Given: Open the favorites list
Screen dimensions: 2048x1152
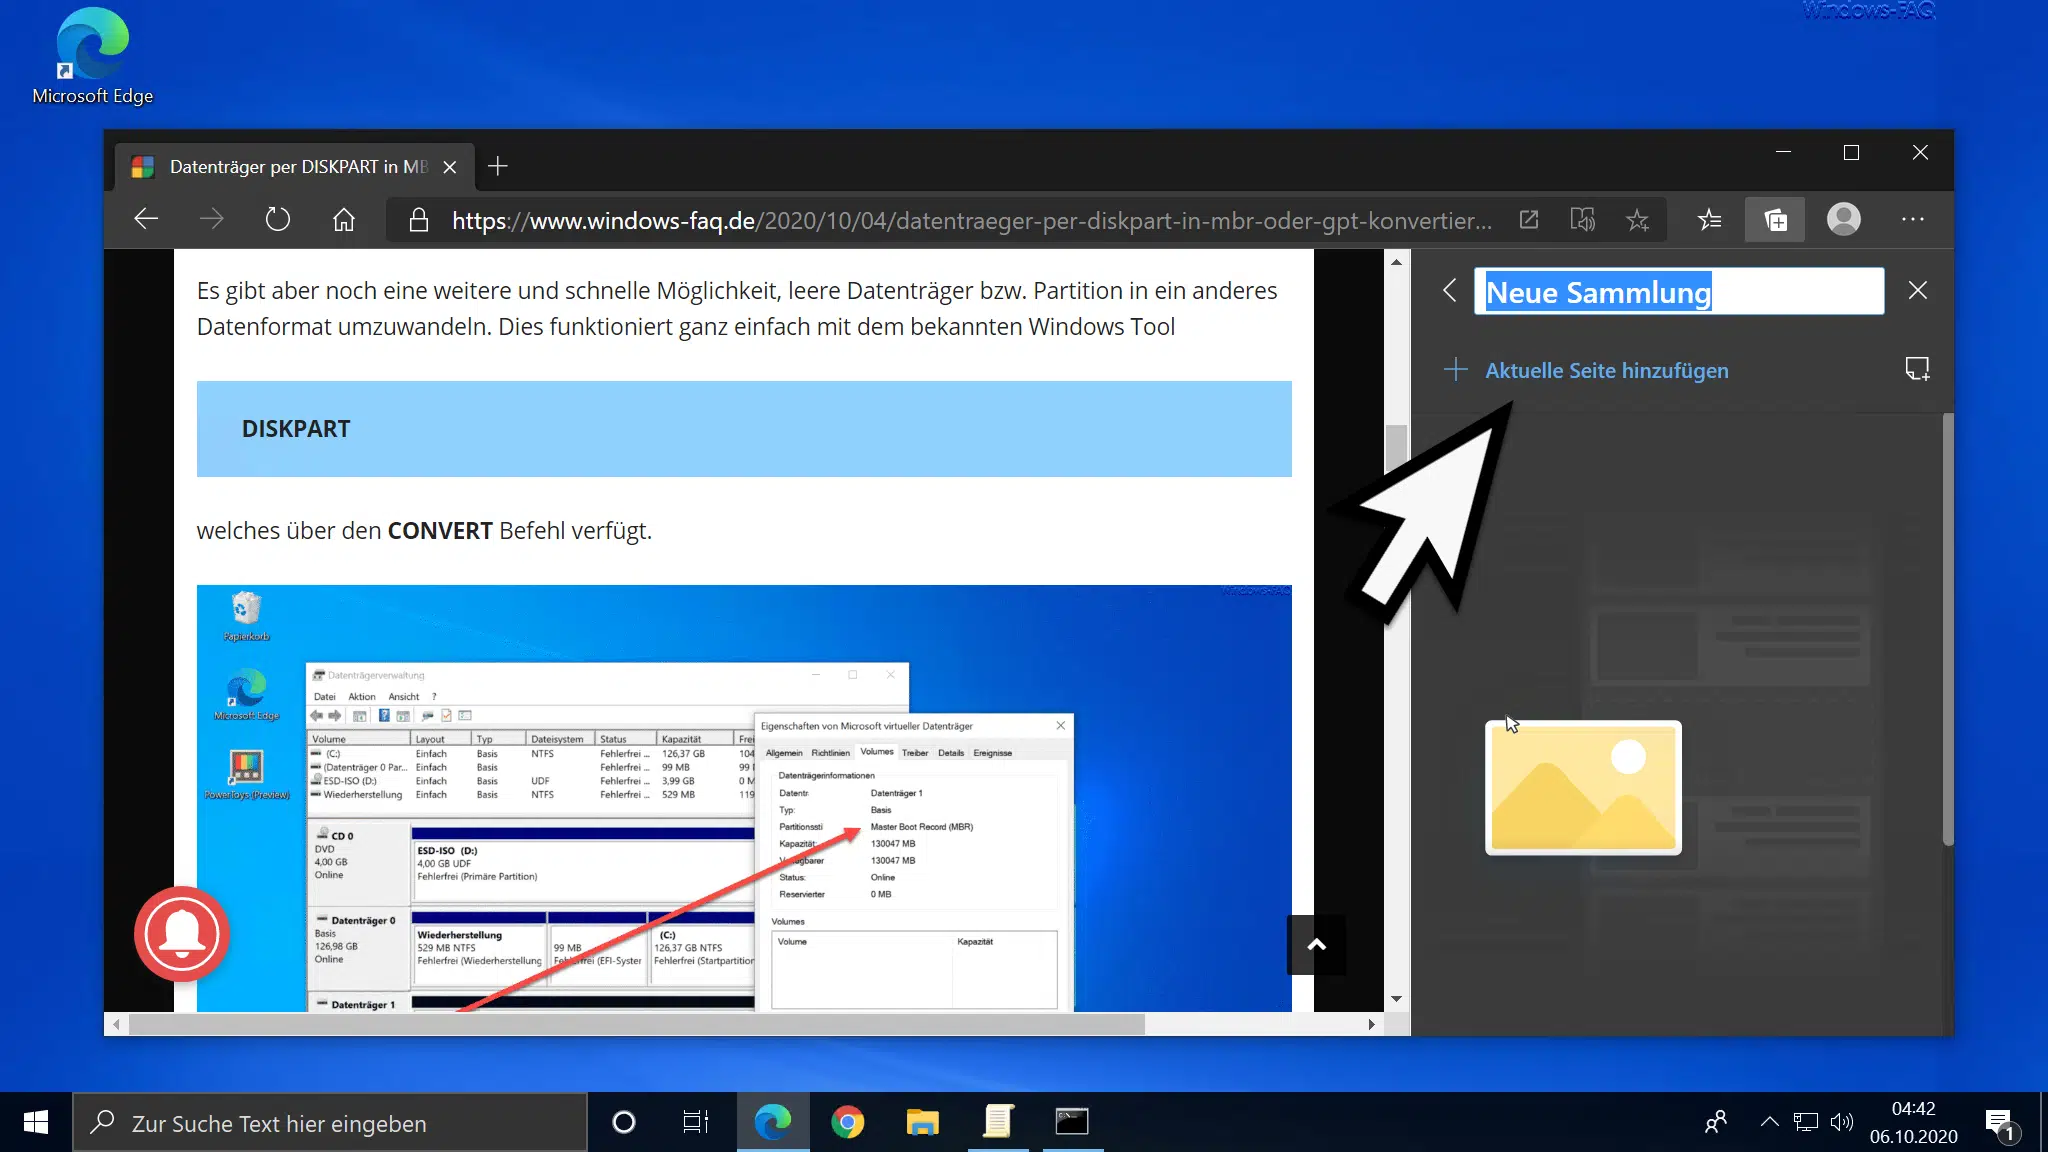Looking at the screenshot, I should pyautogui.click(x=1710, y=220).
